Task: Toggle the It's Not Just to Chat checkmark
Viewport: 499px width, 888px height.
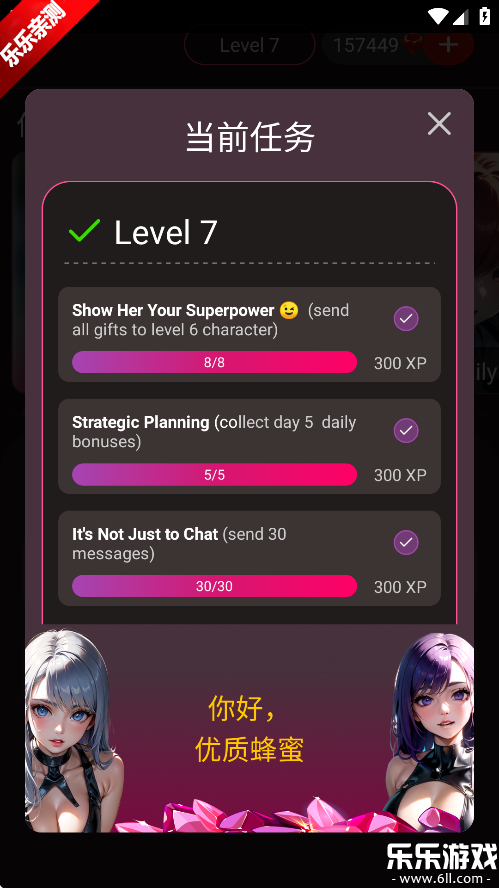Action: pos(406,543)
